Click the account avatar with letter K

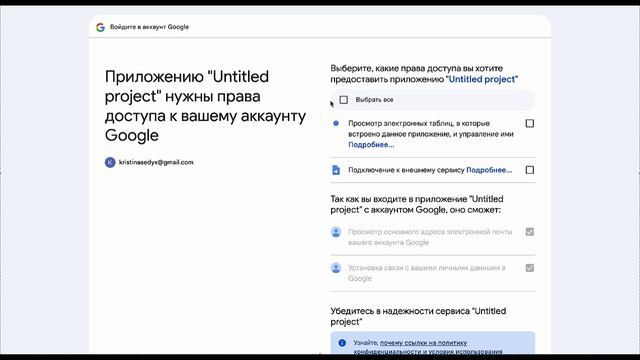pos(110,162)
